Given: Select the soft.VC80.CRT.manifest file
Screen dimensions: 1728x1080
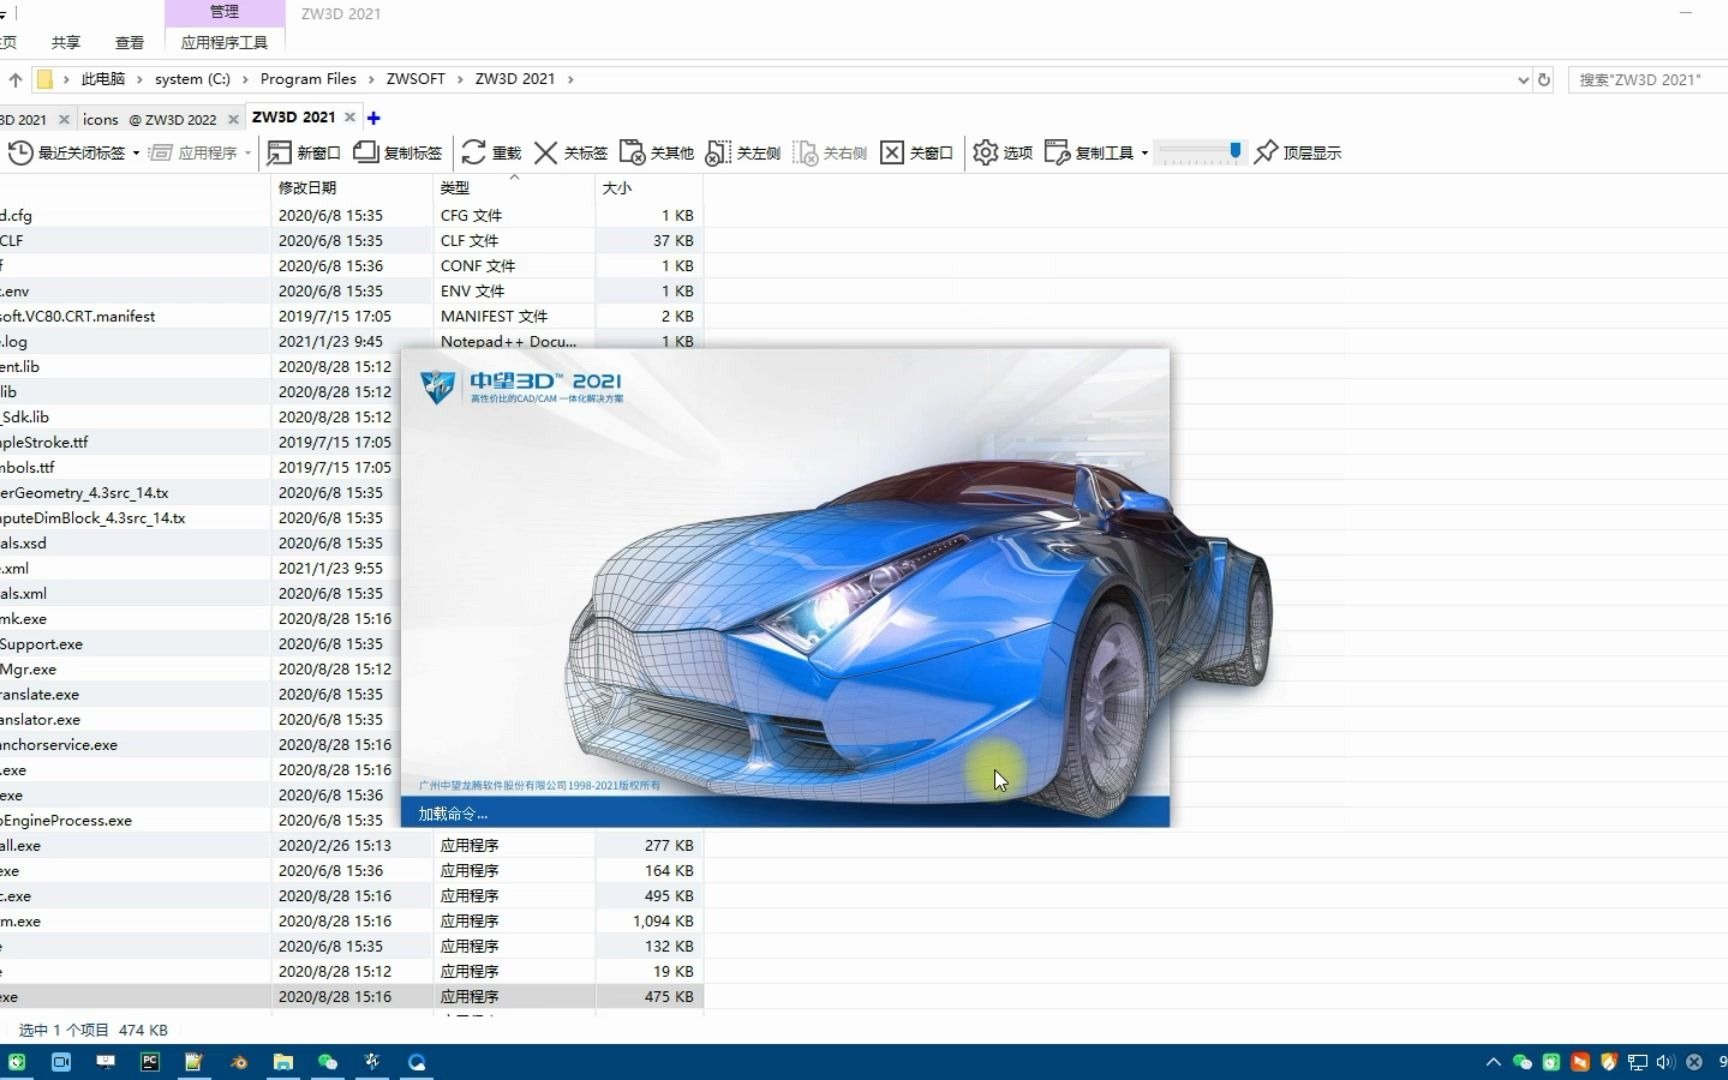Looking at the screenshot, I should (x=351, y=316).
